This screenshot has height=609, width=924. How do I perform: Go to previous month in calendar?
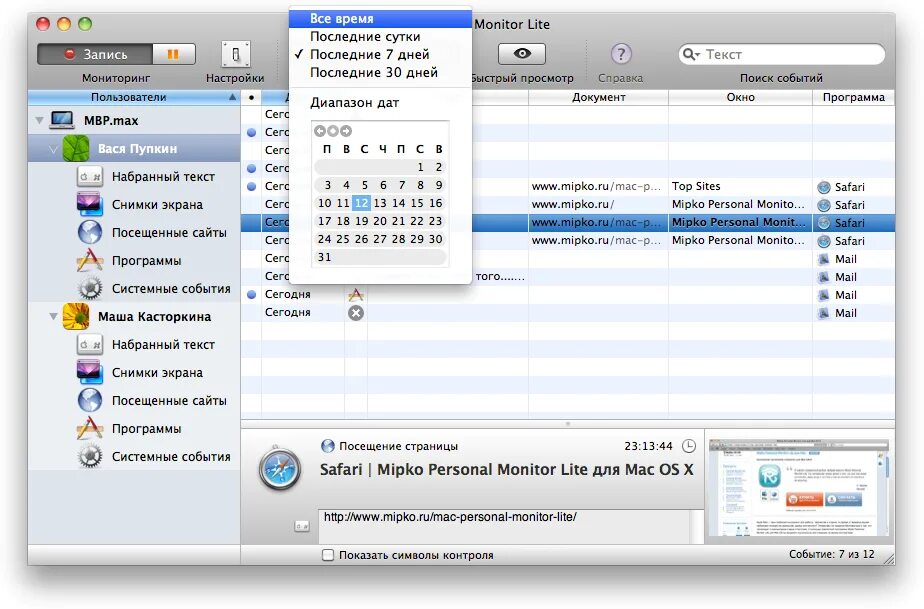[x=319, y=131]
